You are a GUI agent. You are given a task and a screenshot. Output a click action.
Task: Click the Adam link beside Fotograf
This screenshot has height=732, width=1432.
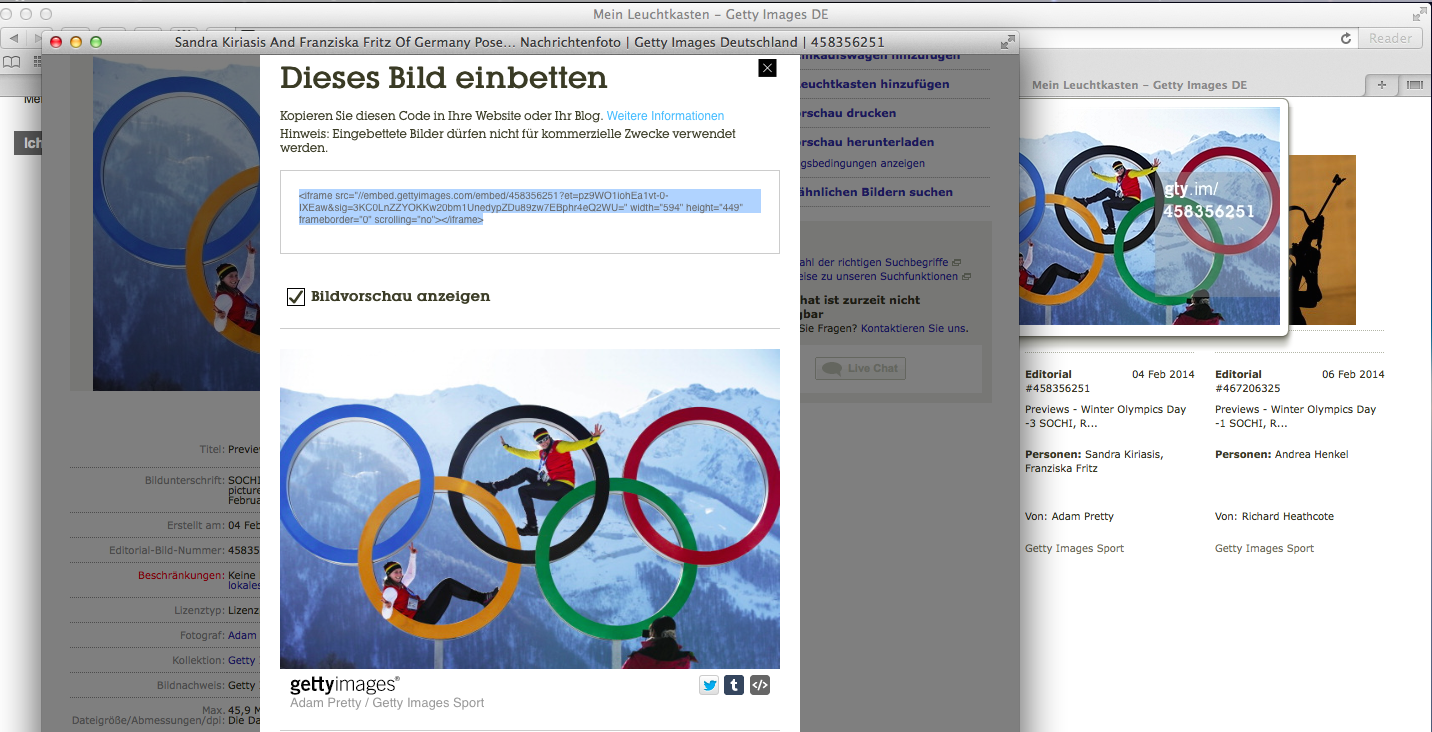(x=242, y=635)
